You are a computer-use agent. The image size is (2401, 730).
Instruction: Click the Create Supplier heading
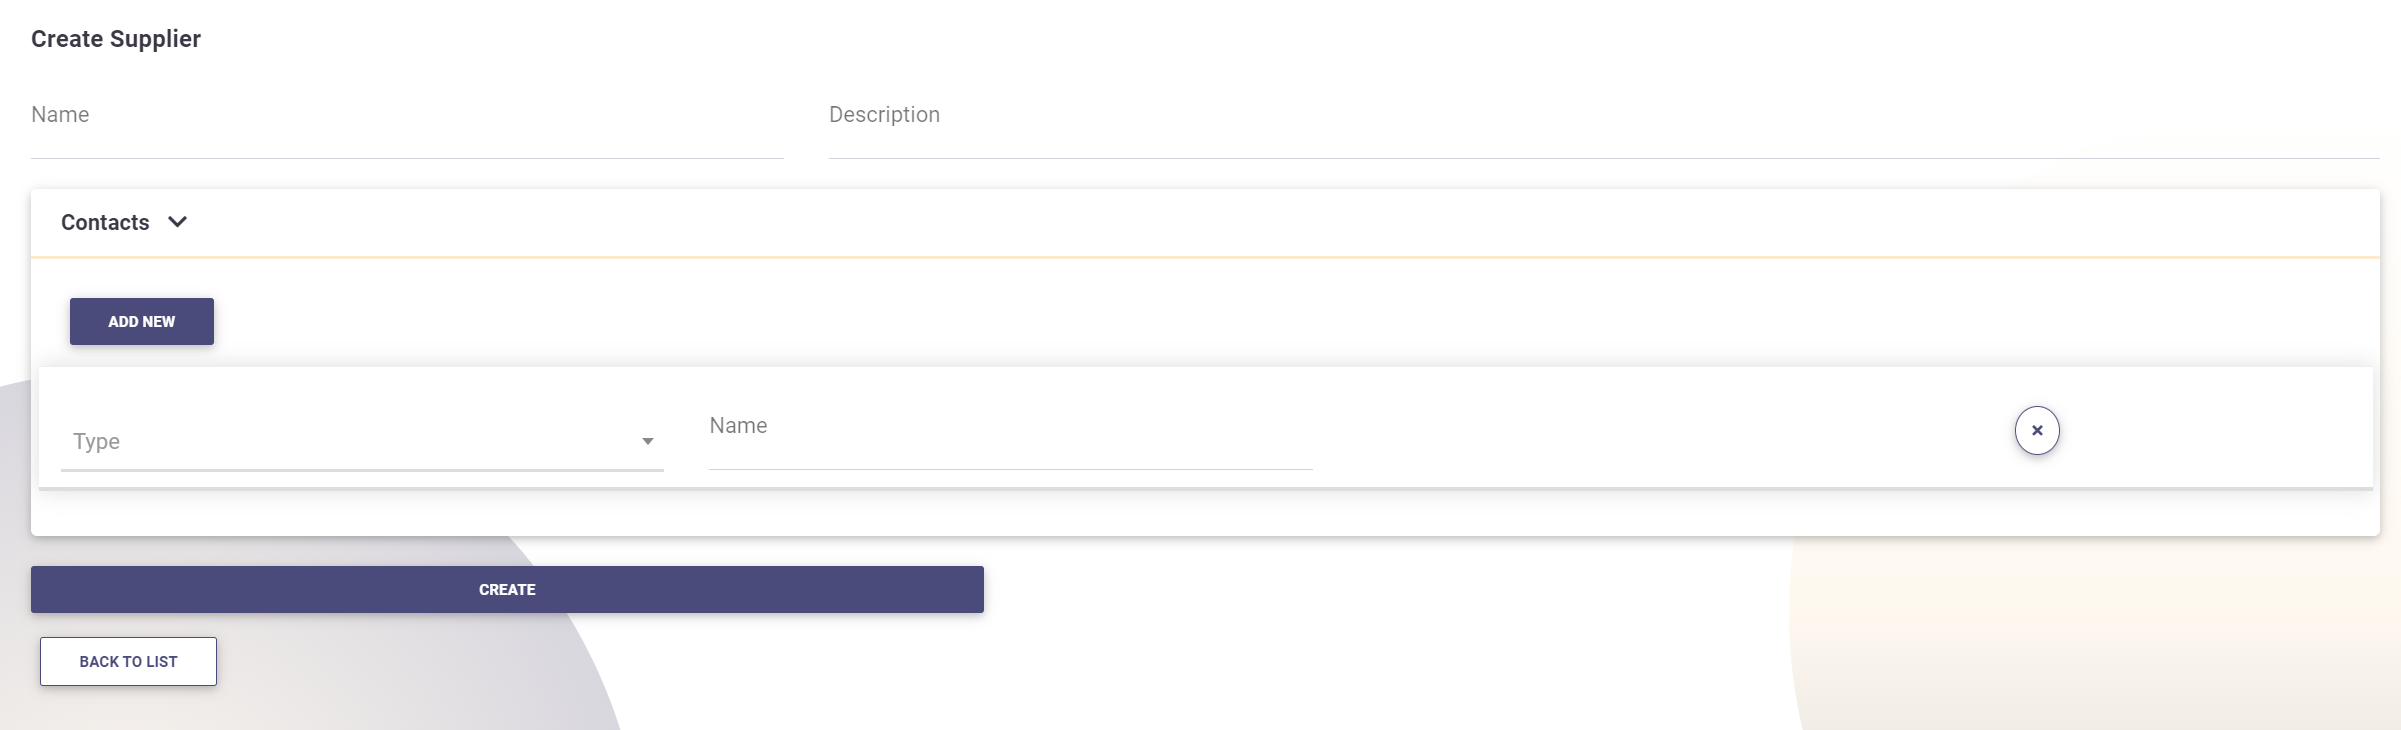pyautogui.click(x=116, y=39)
